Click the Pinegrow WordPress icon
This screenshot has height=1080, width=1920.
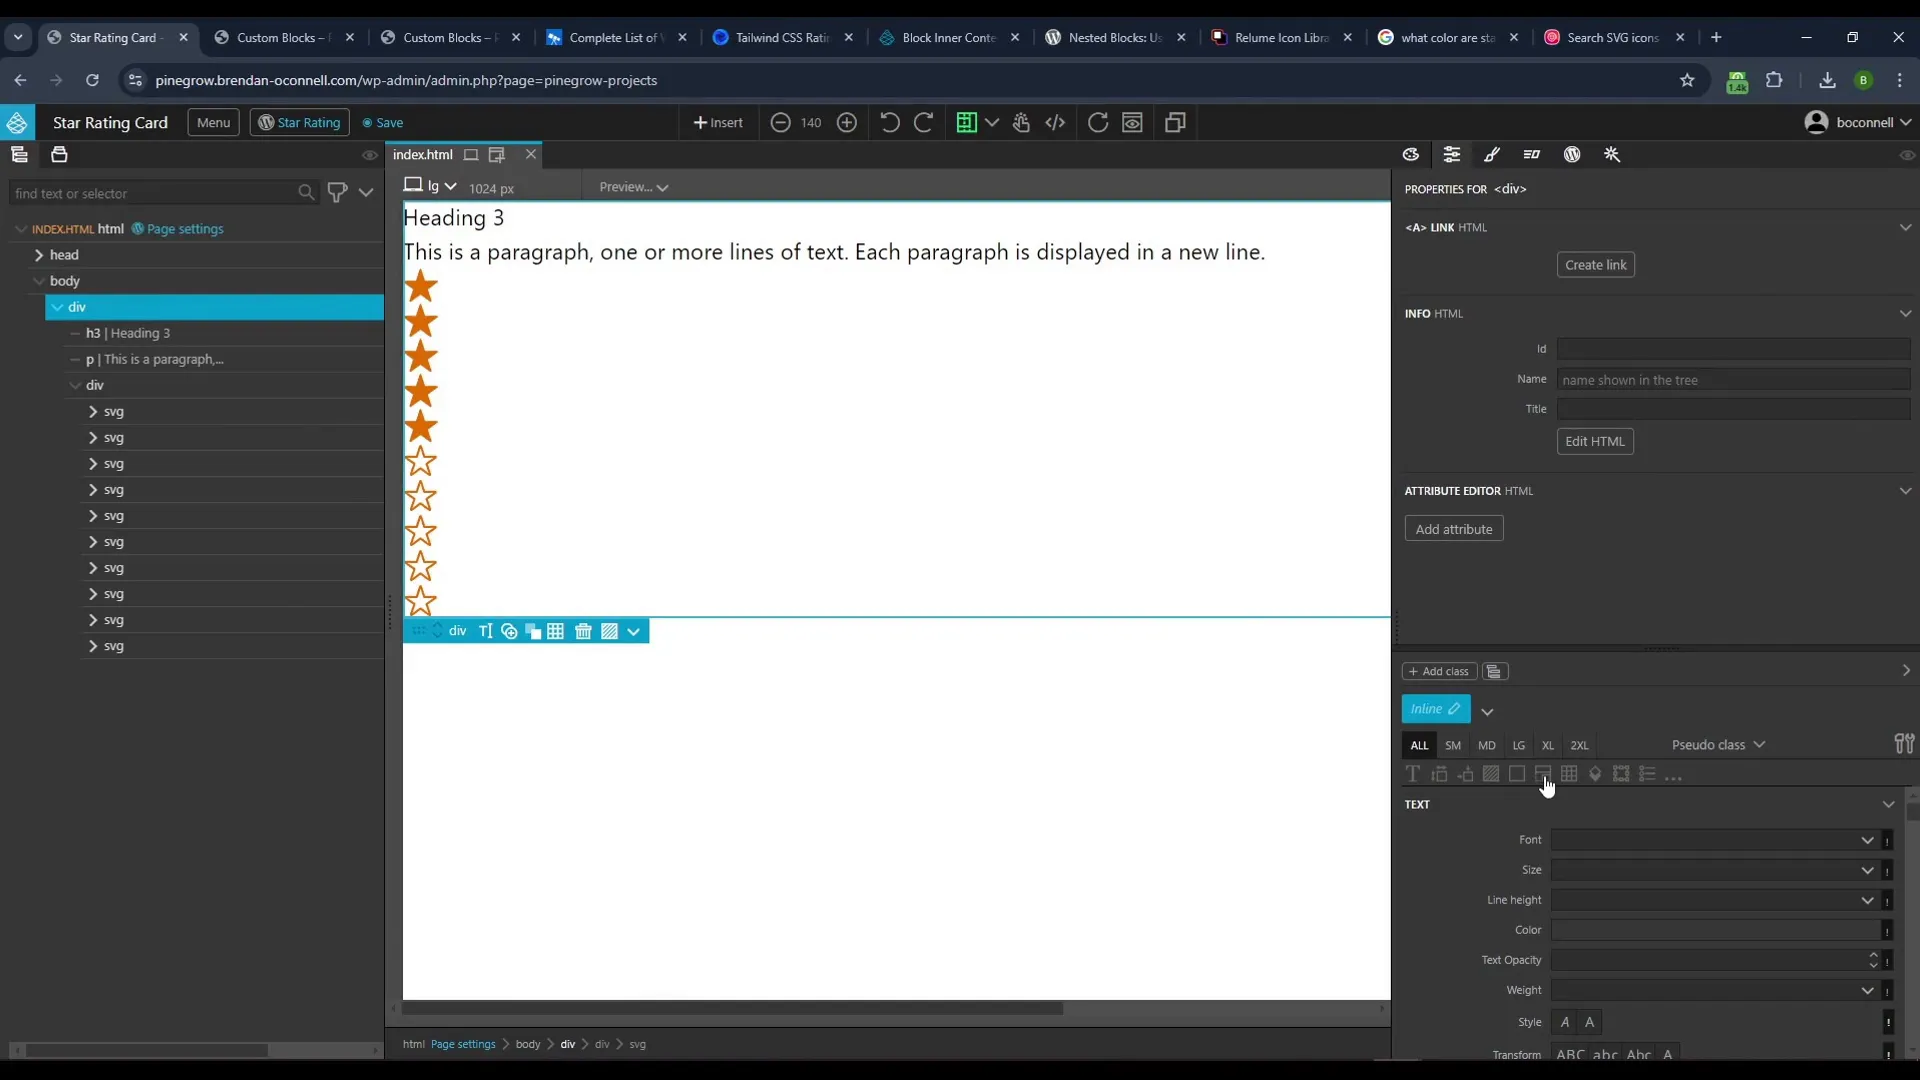(x=1573, y=154)
